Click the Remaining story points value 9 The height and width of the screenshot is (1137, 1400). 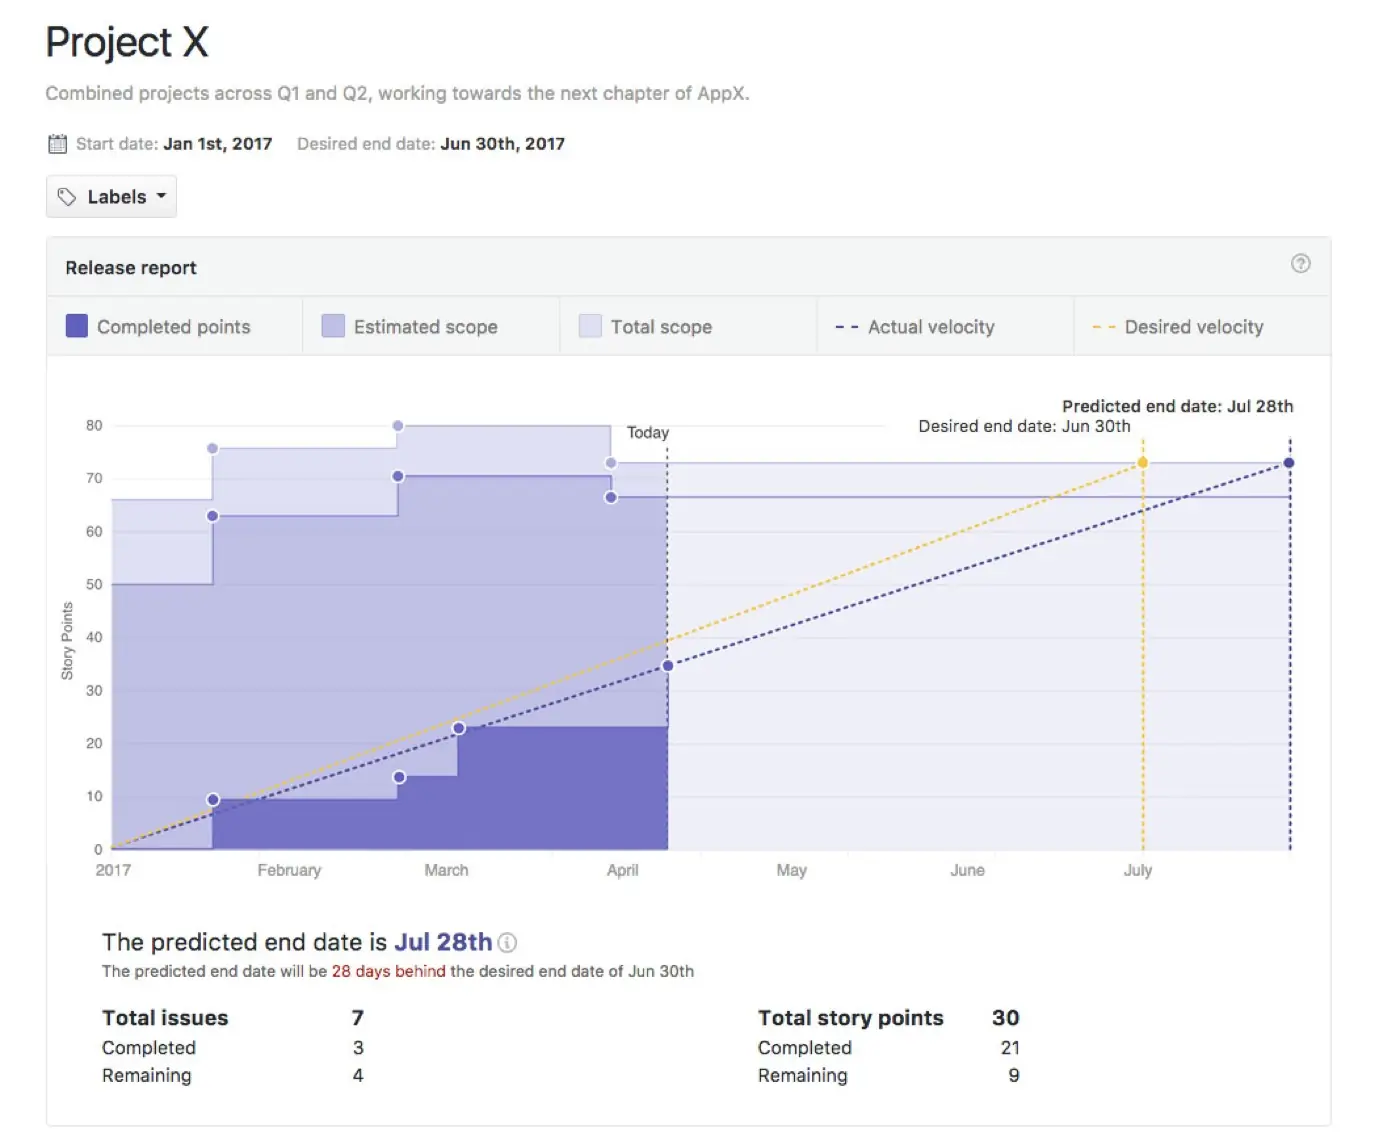click(1014, 1076)
